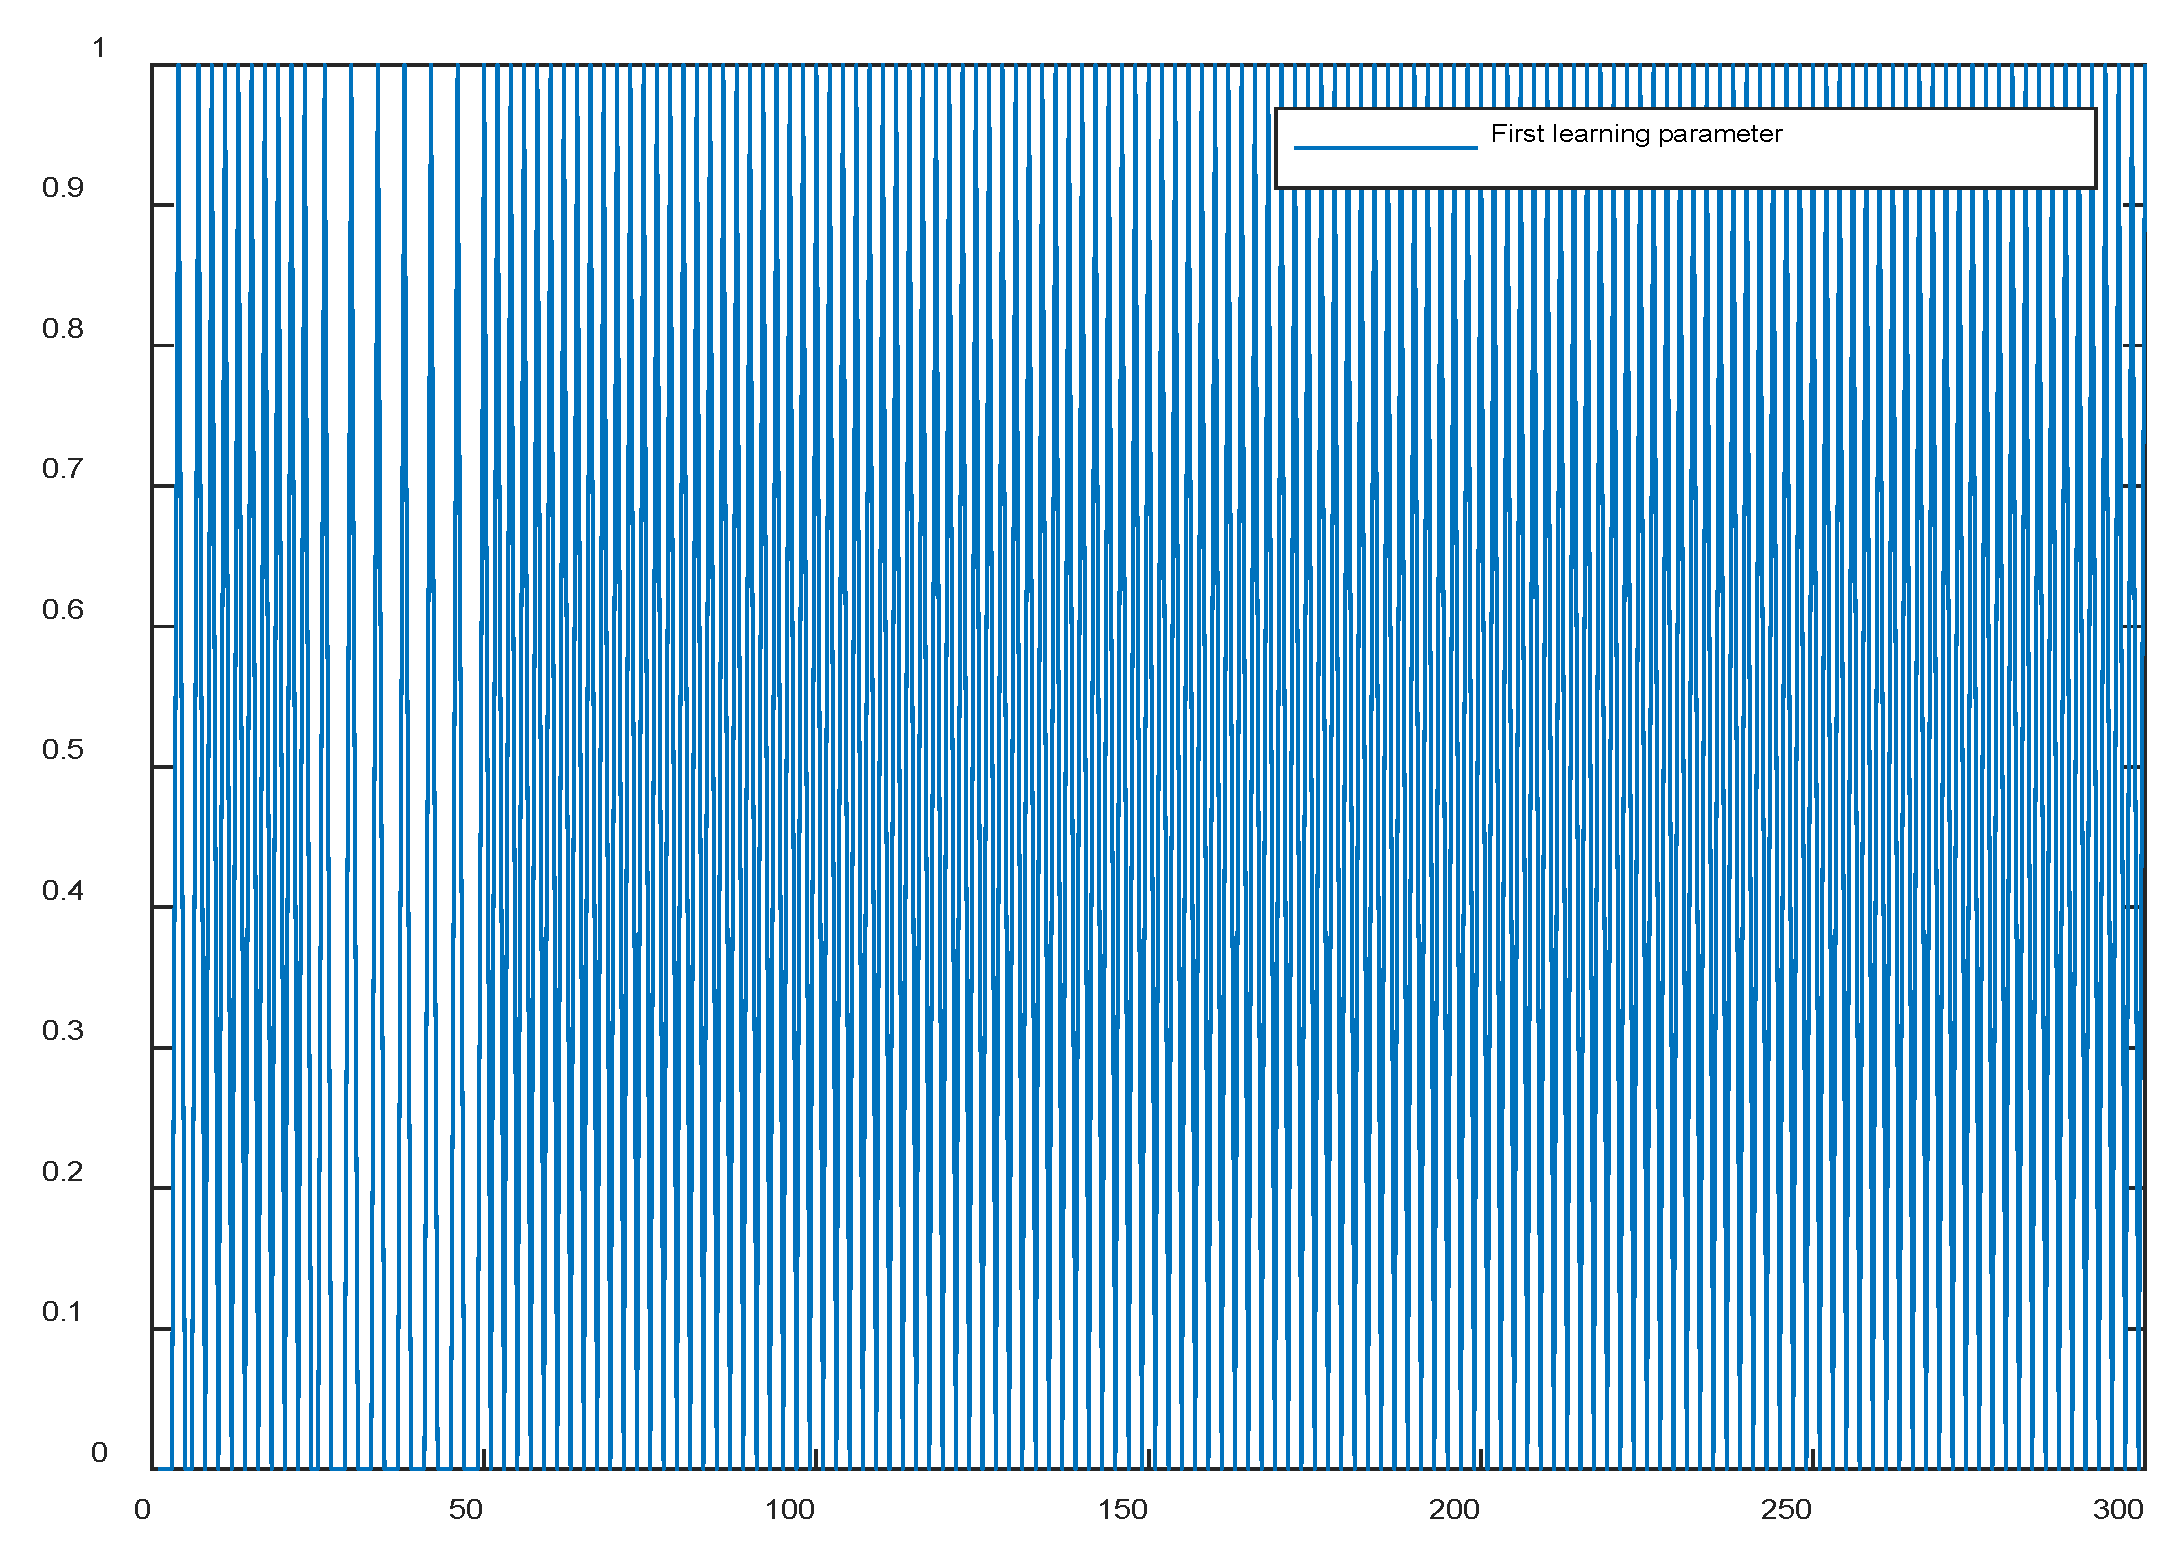This screenshot has width=2169, height=1544.
Task: Click the x-axis label 250
Action: [1786, 1510]
